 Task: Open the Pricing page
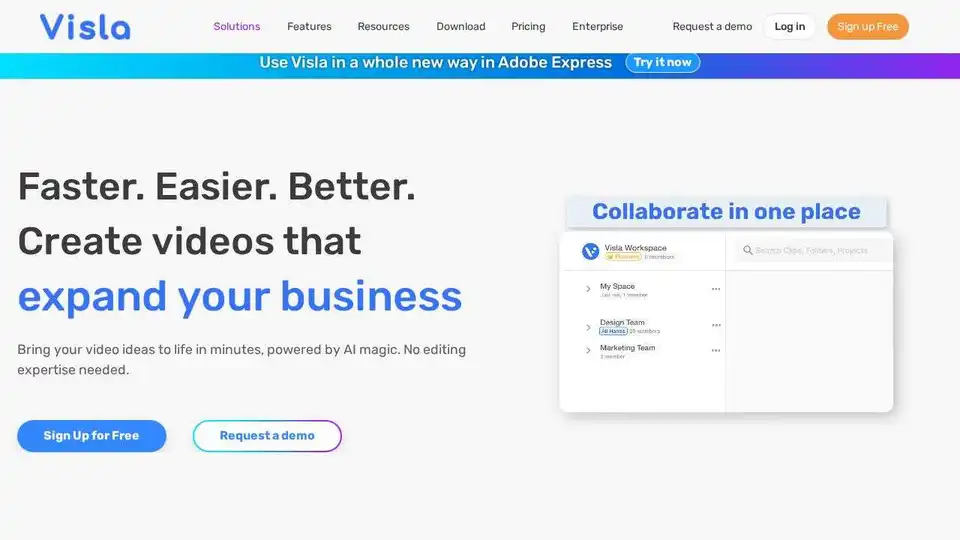click(x=528, y=26)
